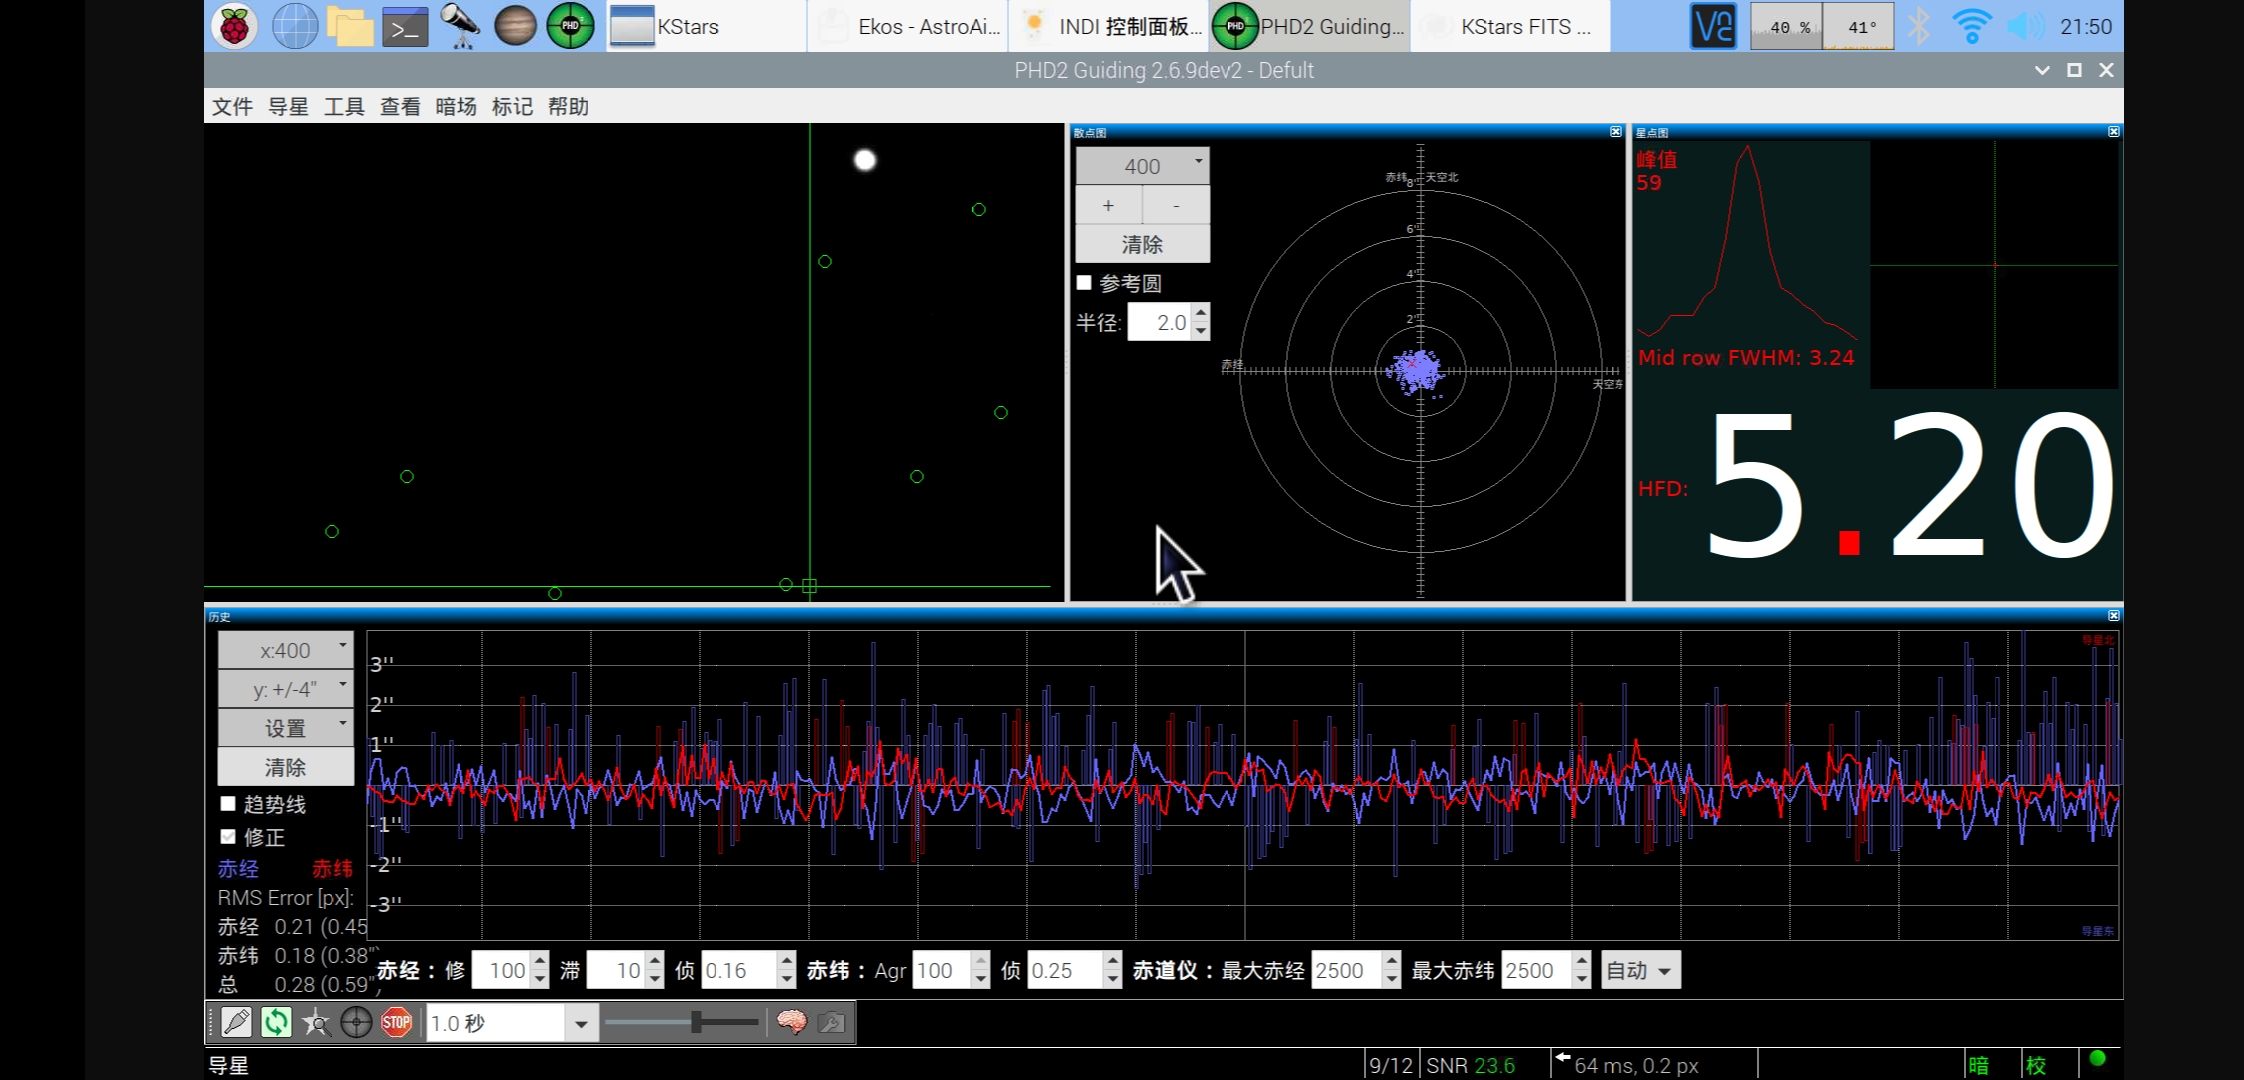The height and width of the screenshot is (1080, 2244).
Task: Click the Bluetooth tray icon
Action: (1918, 26)
